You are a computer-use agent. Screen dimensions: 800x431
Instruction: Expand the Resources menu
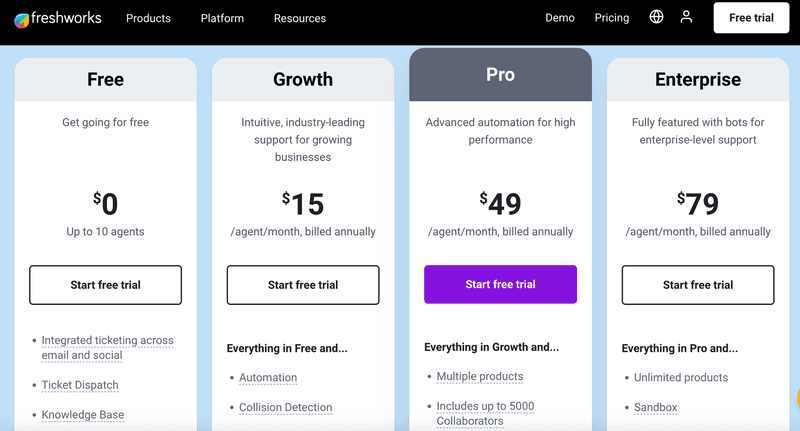[300, 18]
